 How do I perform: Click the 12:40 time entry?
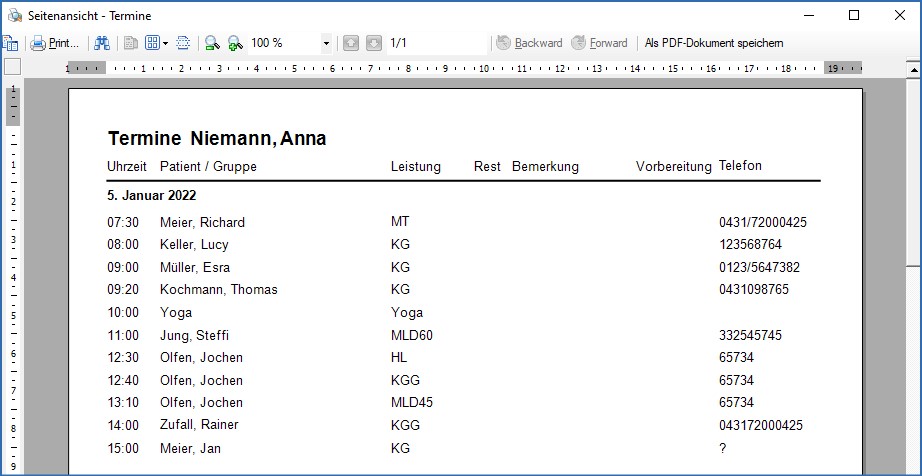click(123, 381)
